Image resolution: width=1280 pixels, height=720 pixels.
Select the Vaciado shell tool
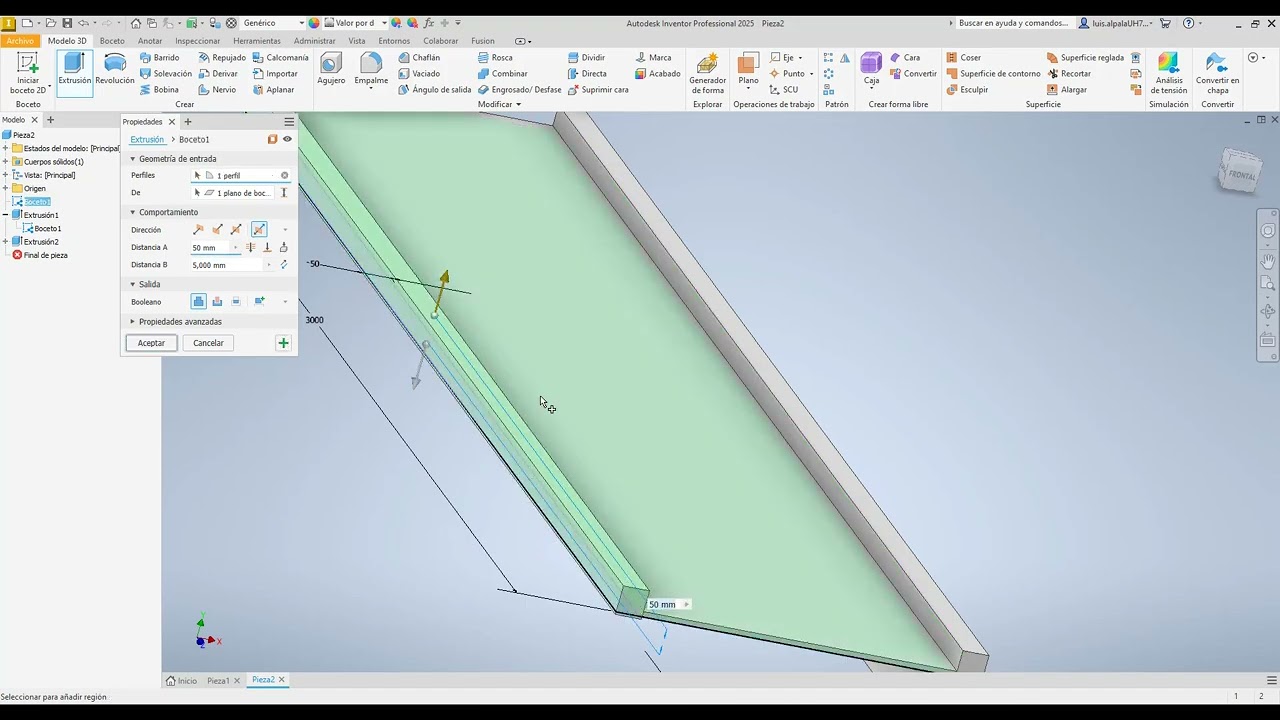pos(418,74)
